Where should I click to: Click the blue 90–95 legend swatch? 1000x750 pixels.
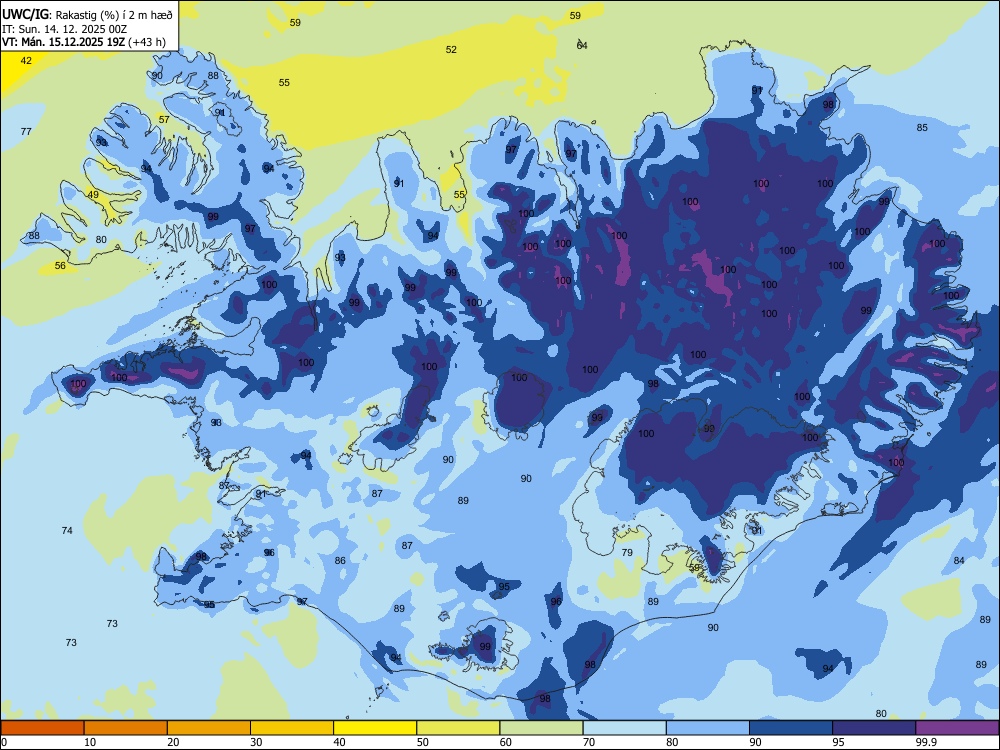791,728
